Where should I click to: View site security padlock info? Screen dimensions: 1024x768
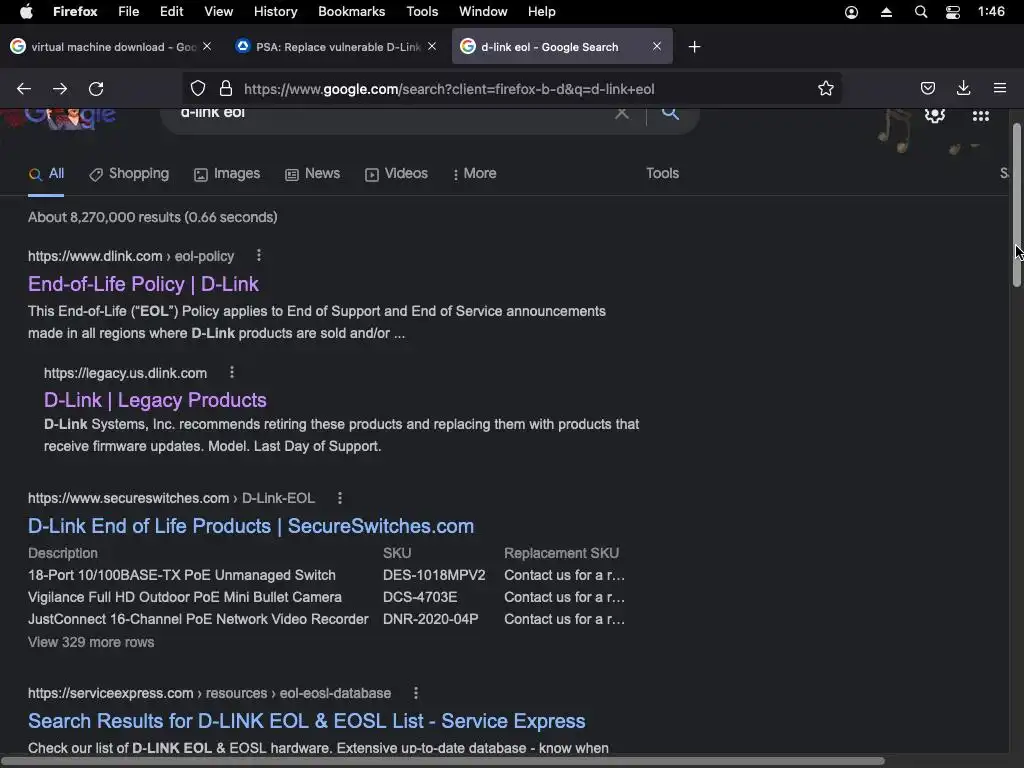point(226,89)
